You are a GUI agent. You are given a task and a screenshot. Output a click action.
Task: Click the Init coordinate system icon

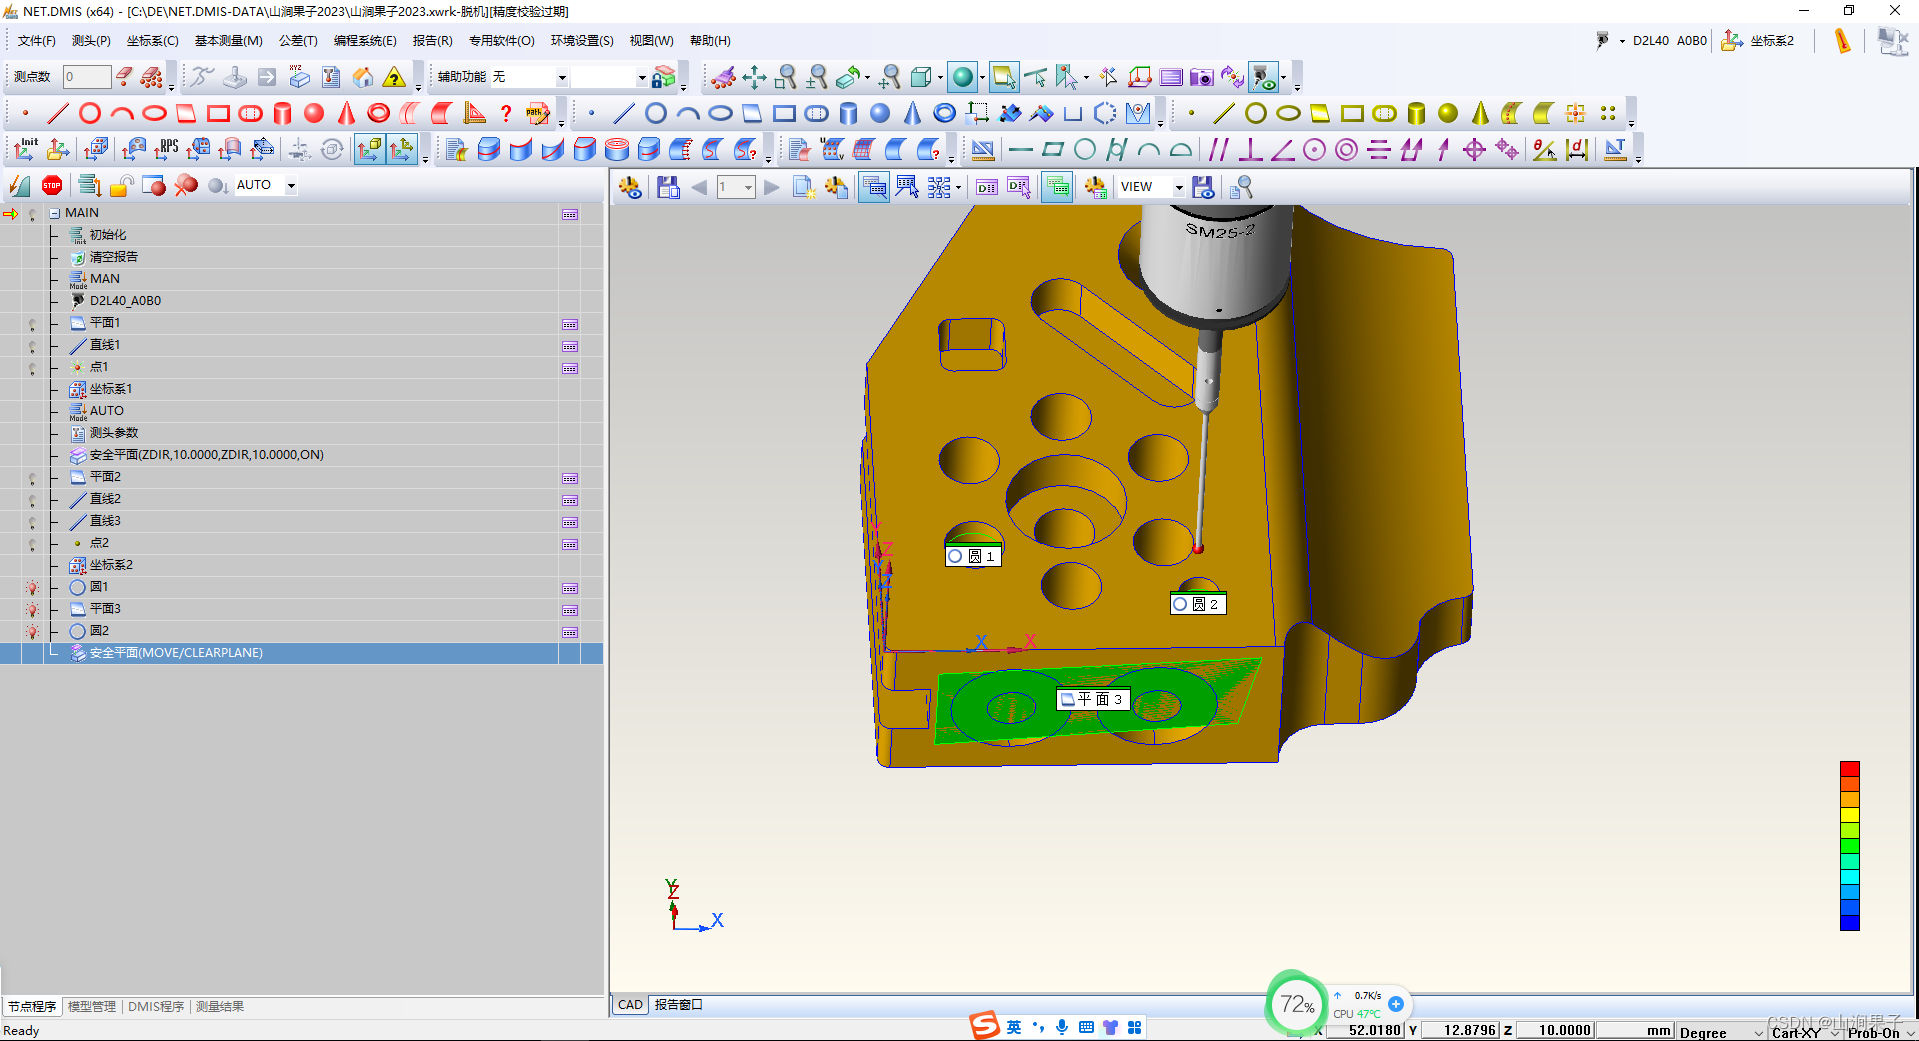coord(26,150)
